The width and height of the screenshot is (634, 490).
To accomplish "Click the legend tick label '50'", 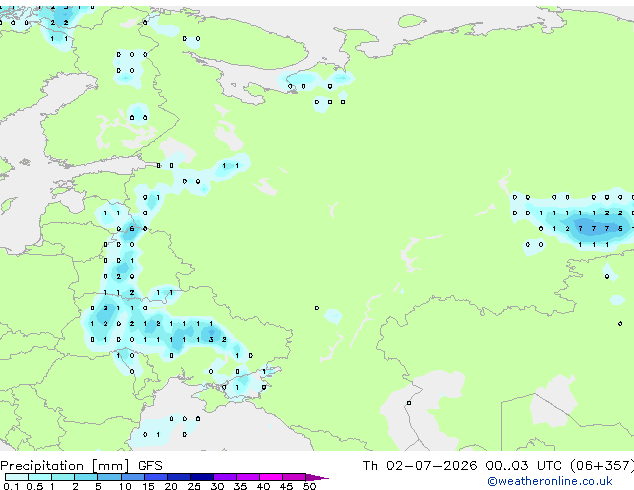I will coord(309,486).
